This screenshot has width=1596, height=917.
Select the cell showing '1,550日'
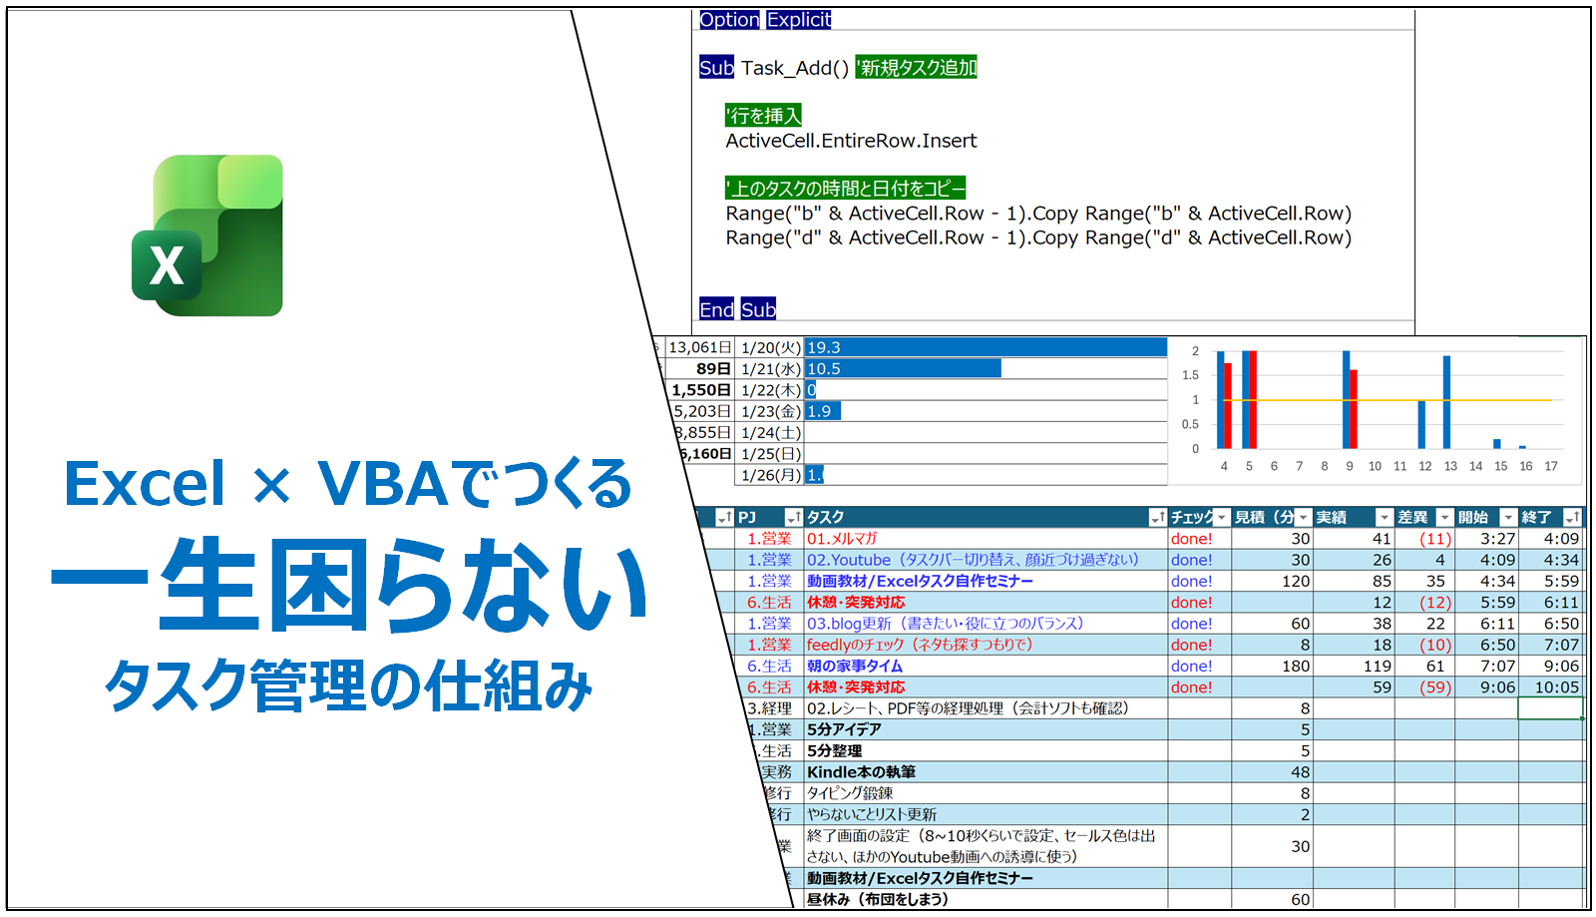699,390
